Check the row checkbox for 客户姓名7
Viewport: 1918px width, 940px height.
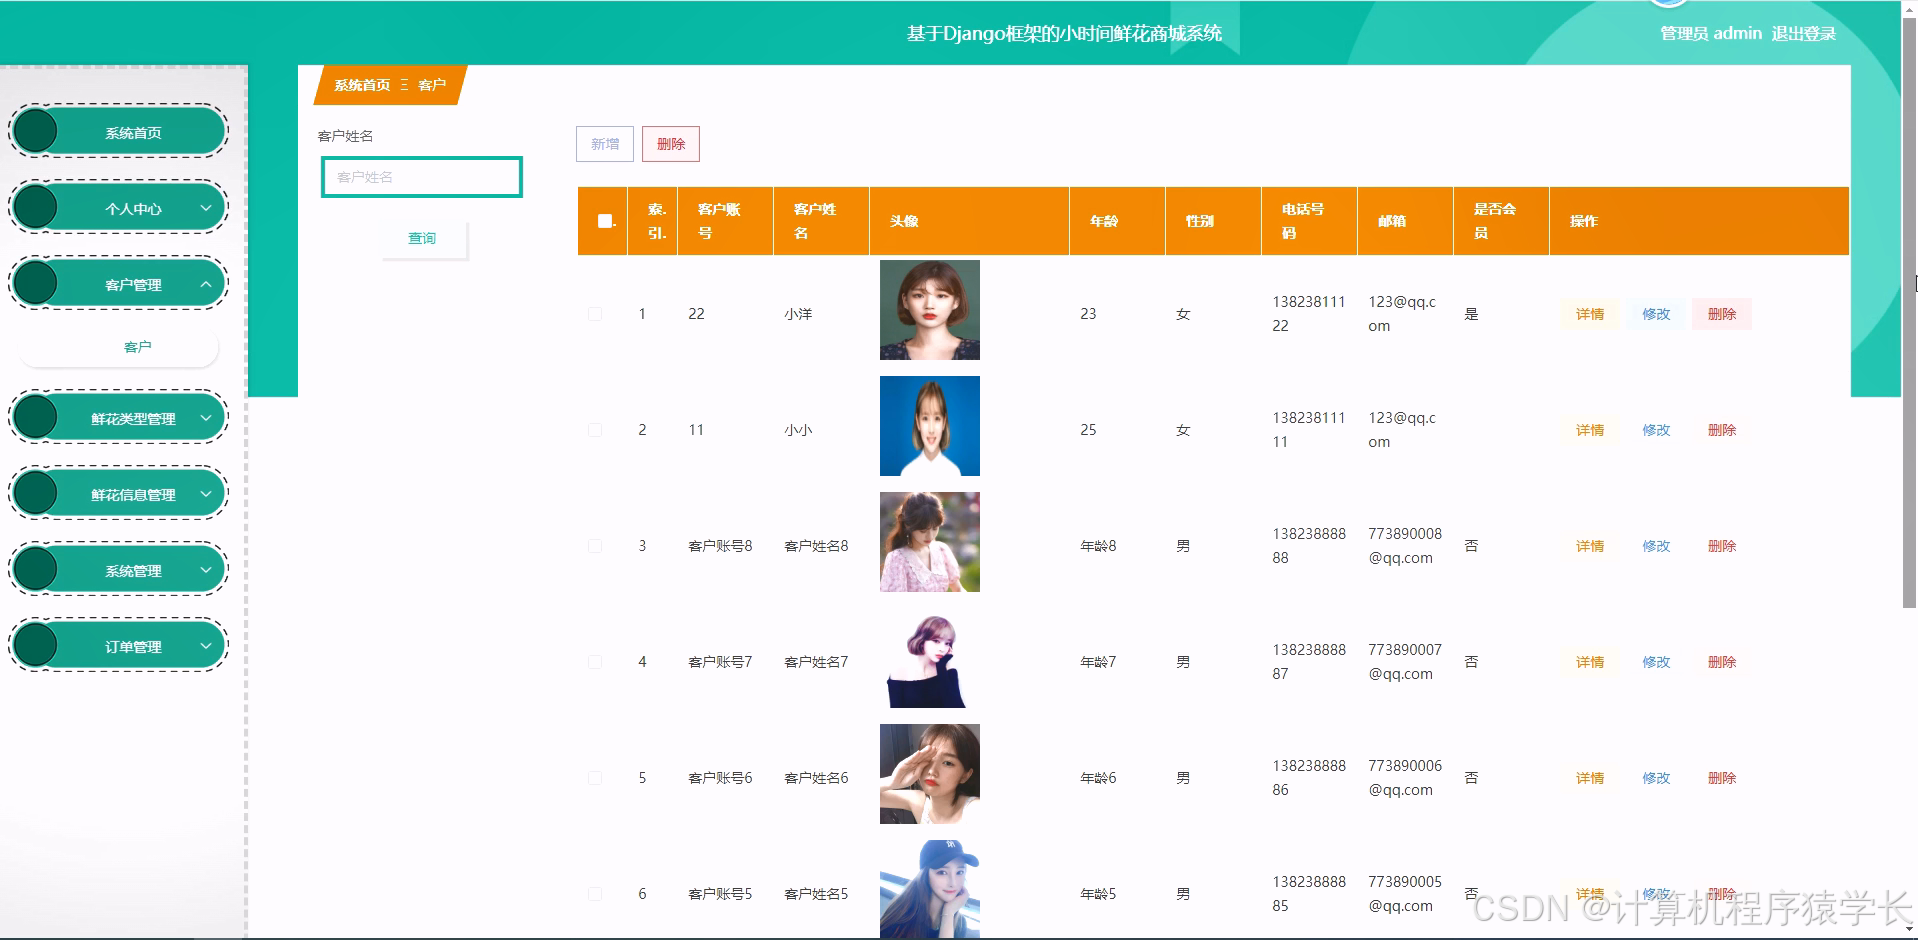tap(595, 662)
